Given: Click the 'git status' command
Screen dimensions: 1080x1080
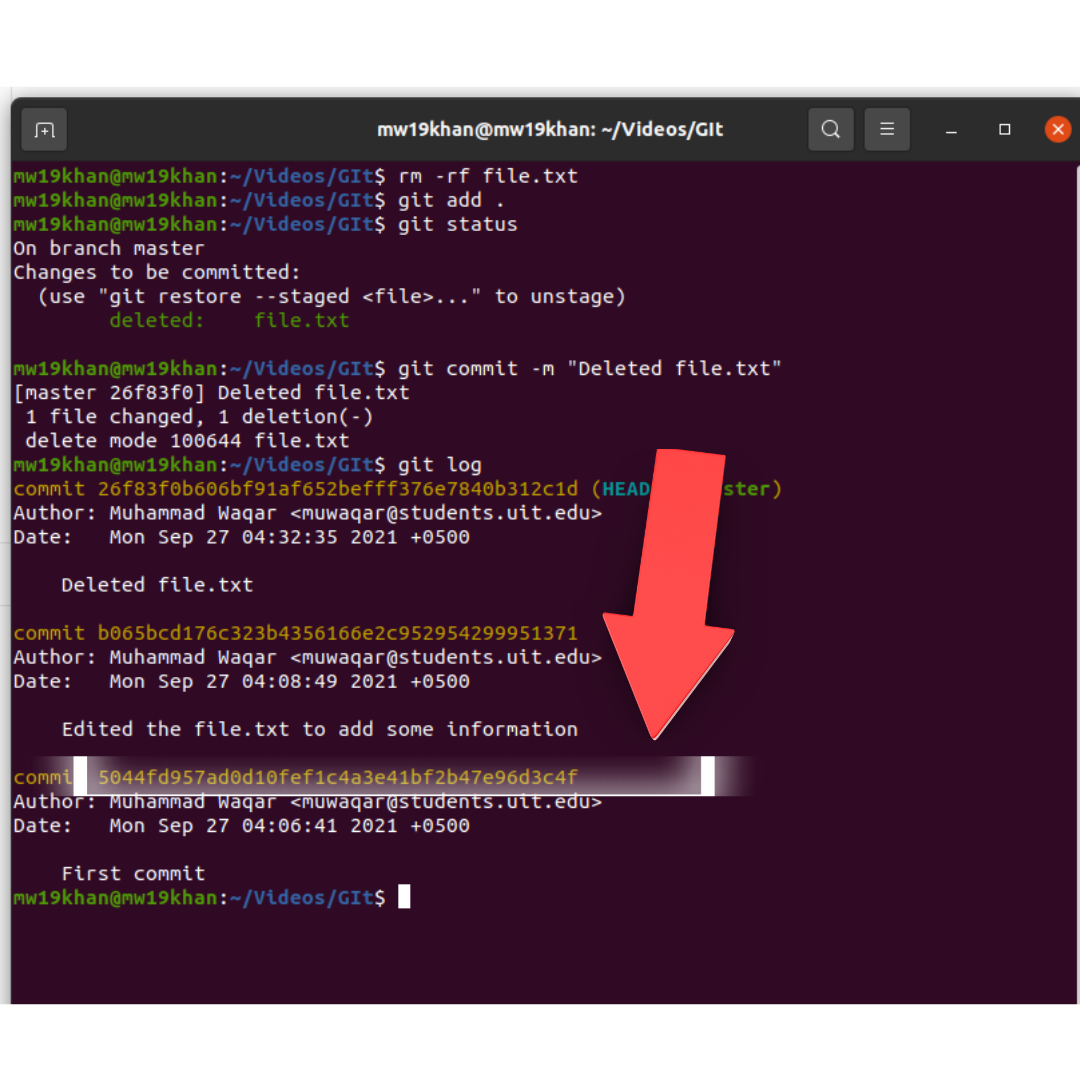Looking at the screenshot, I should tap(457, 225).
